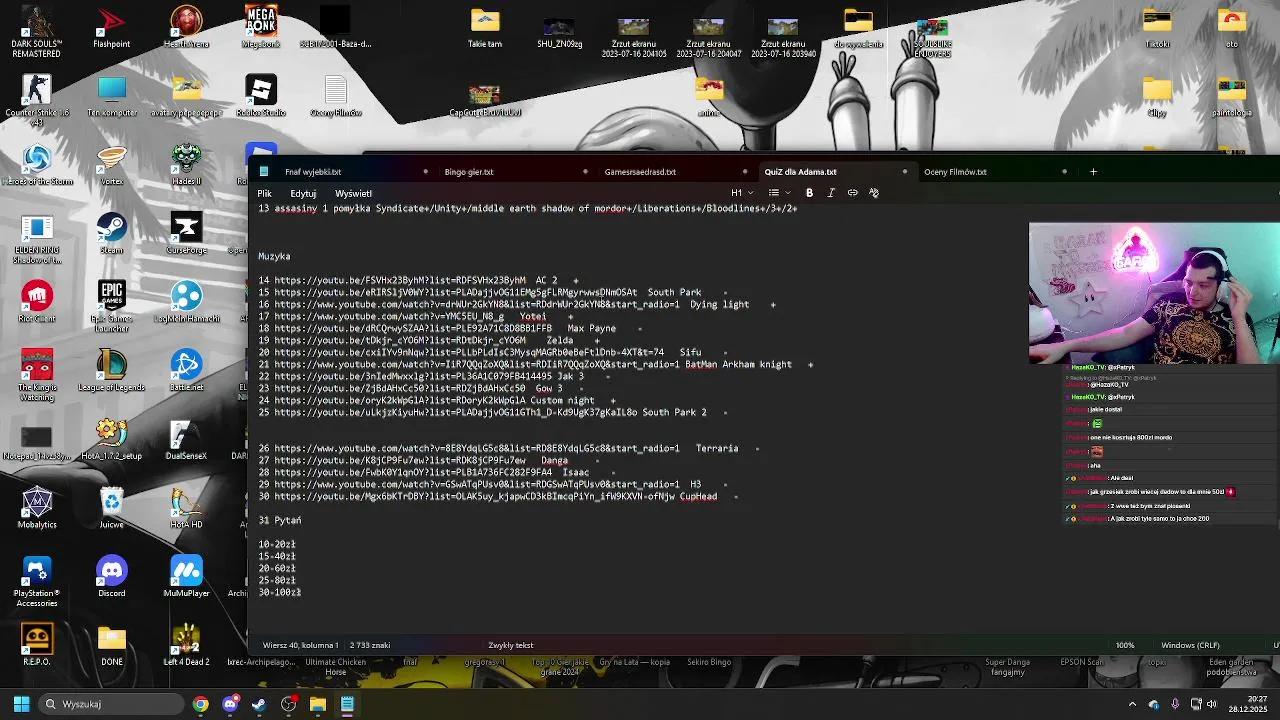
Task: Click the webcam overlay thumbnail
Action: 1154,293
